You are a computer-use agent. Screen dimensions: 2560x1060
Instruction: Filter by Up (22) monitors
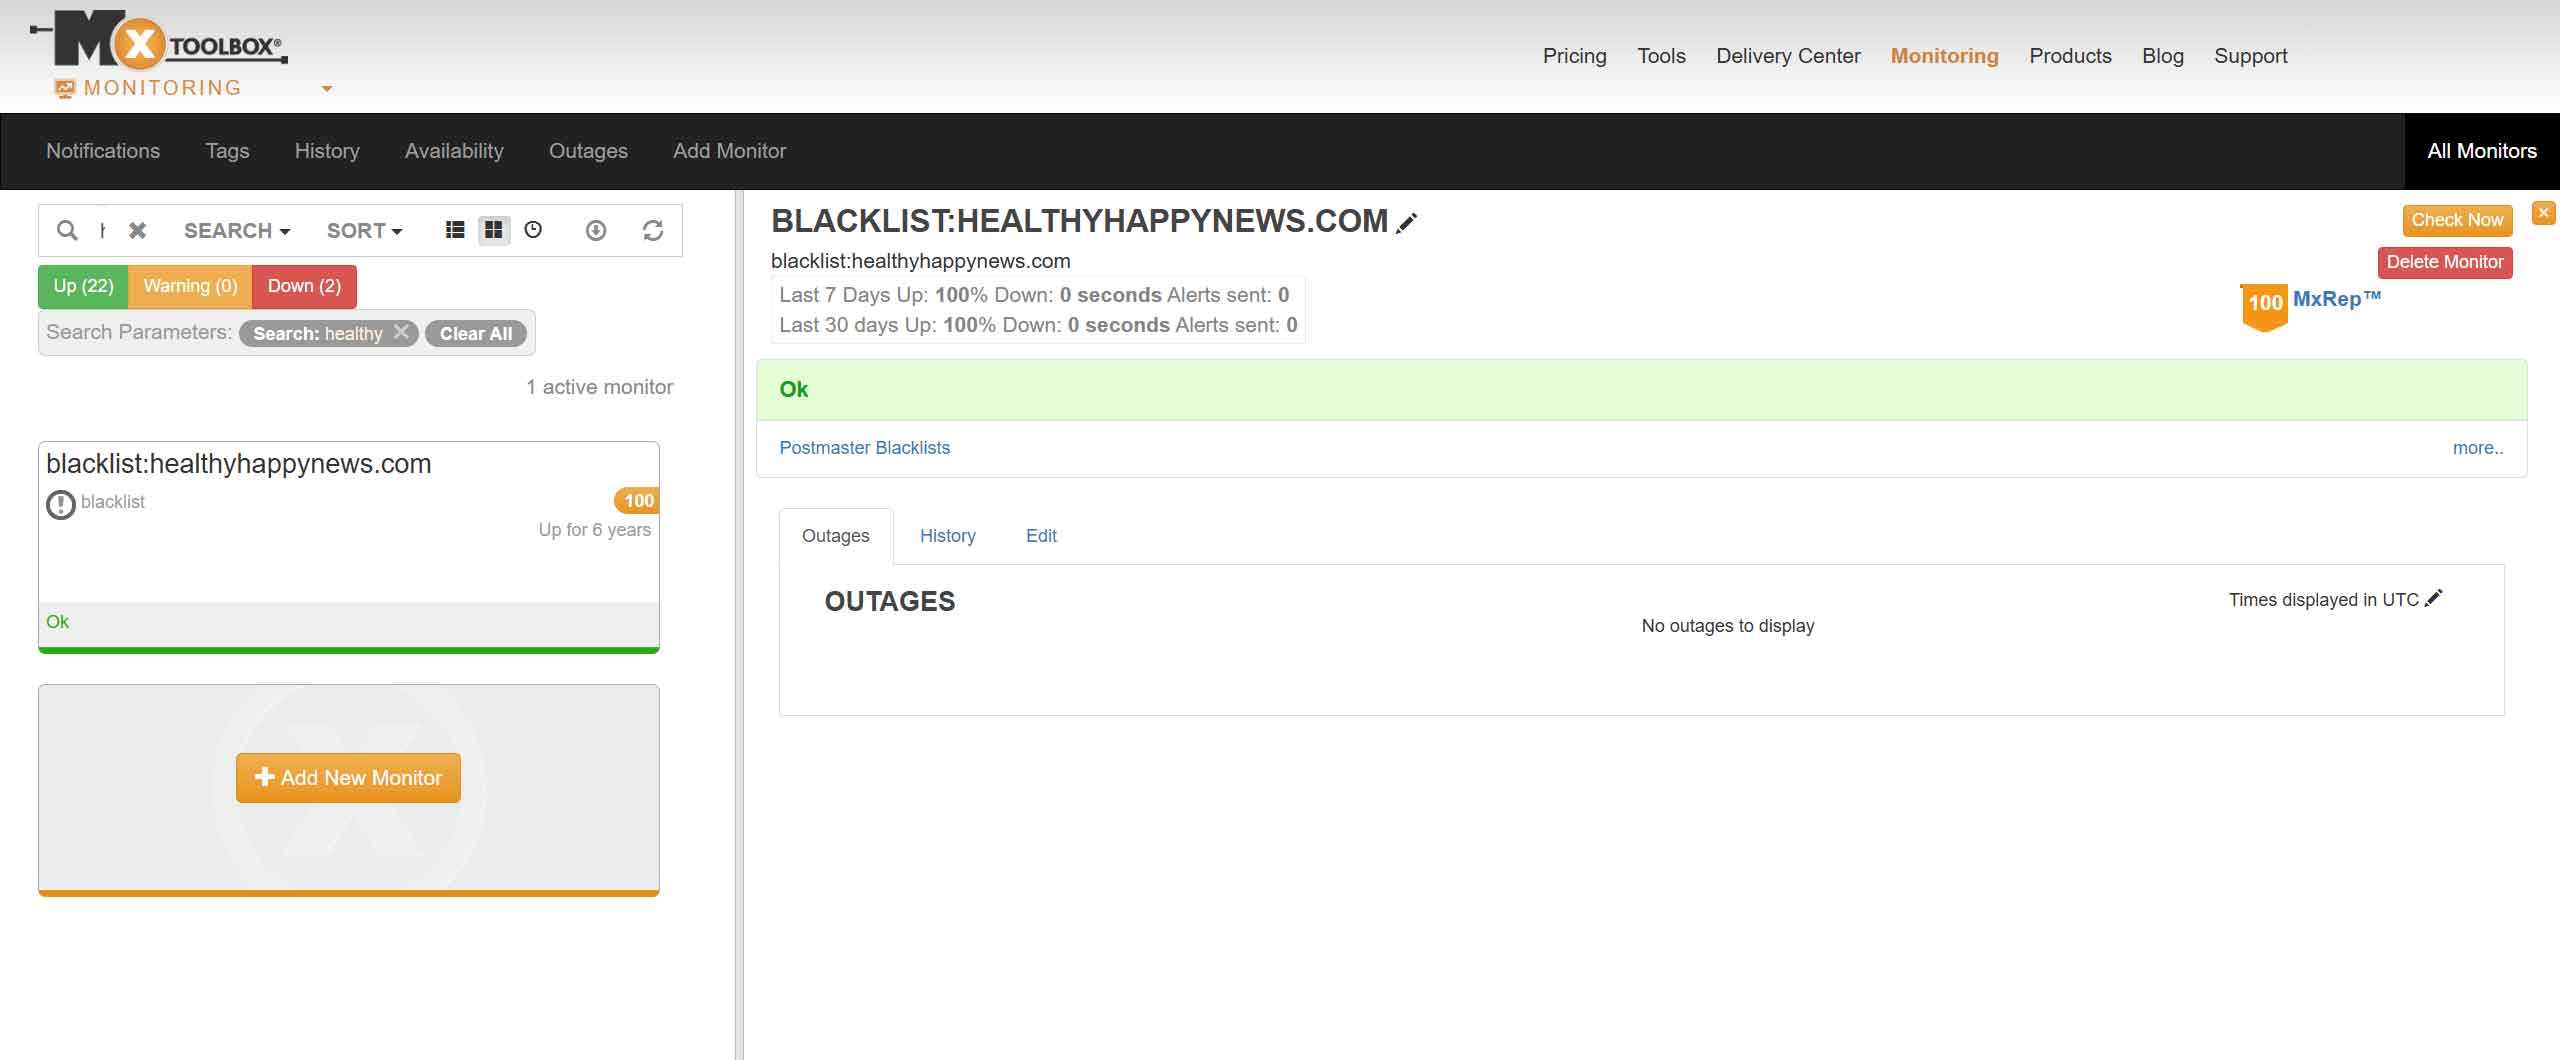point(83,286)
